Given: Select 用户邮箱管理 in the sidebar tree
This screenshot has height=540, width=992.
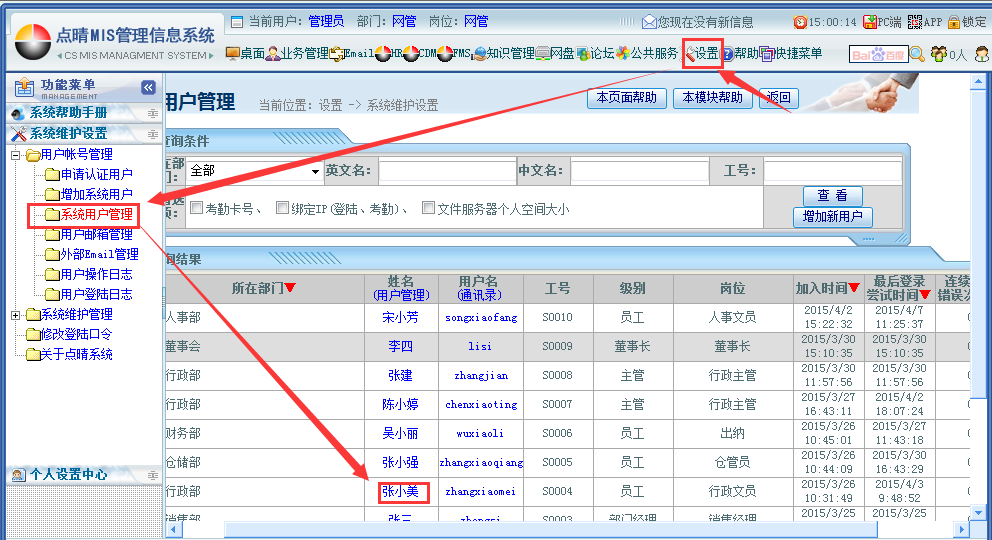Looking at the screenshot, I should tap(96, 234).
